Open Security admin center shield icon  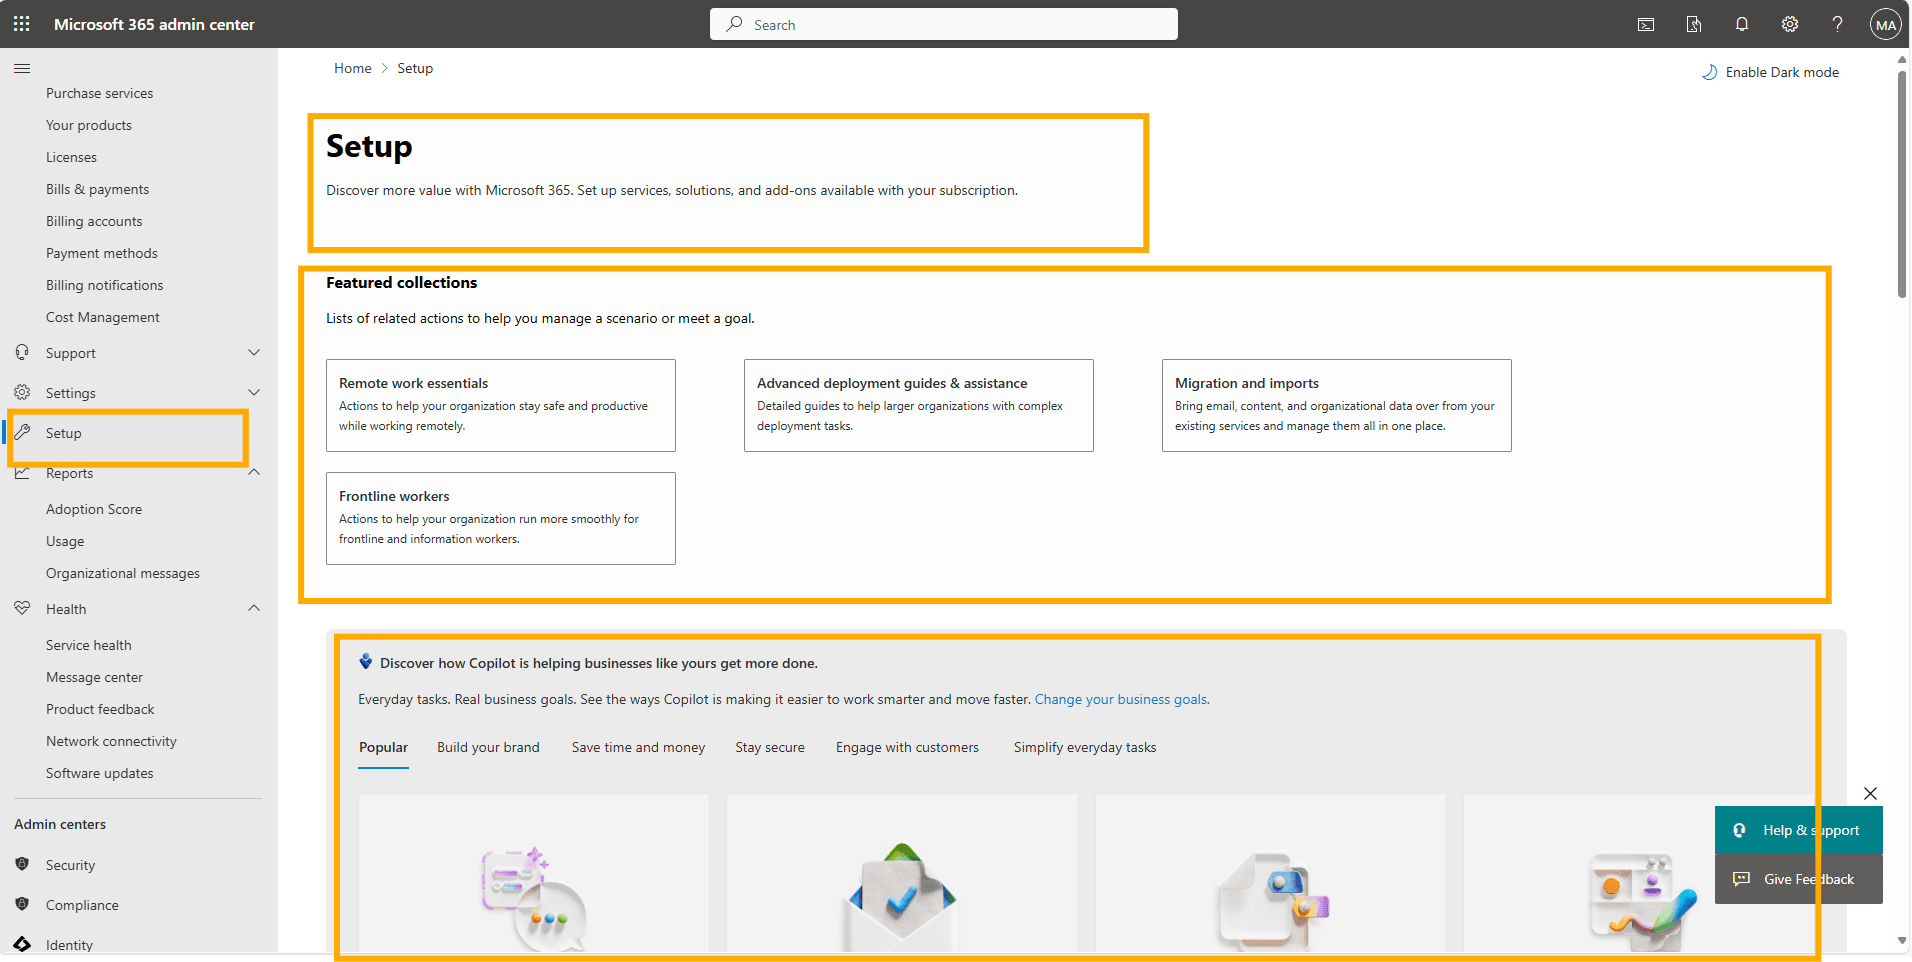pos(22,864)
